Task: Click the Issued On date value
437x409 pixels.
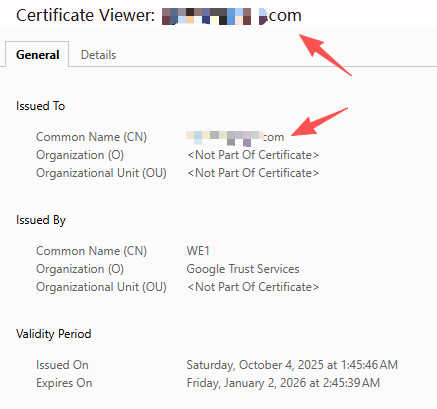Action: point(292,365)
